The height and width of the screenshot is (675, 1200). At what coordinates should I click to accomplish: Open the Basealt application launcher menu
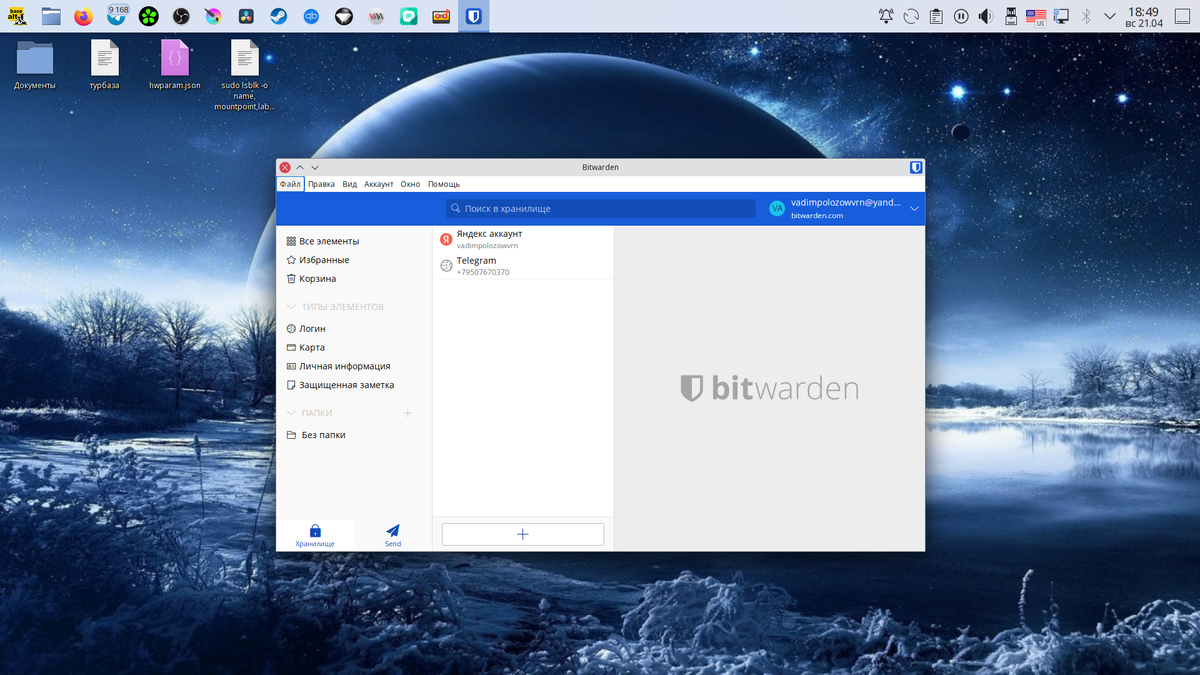pos(18,16)
